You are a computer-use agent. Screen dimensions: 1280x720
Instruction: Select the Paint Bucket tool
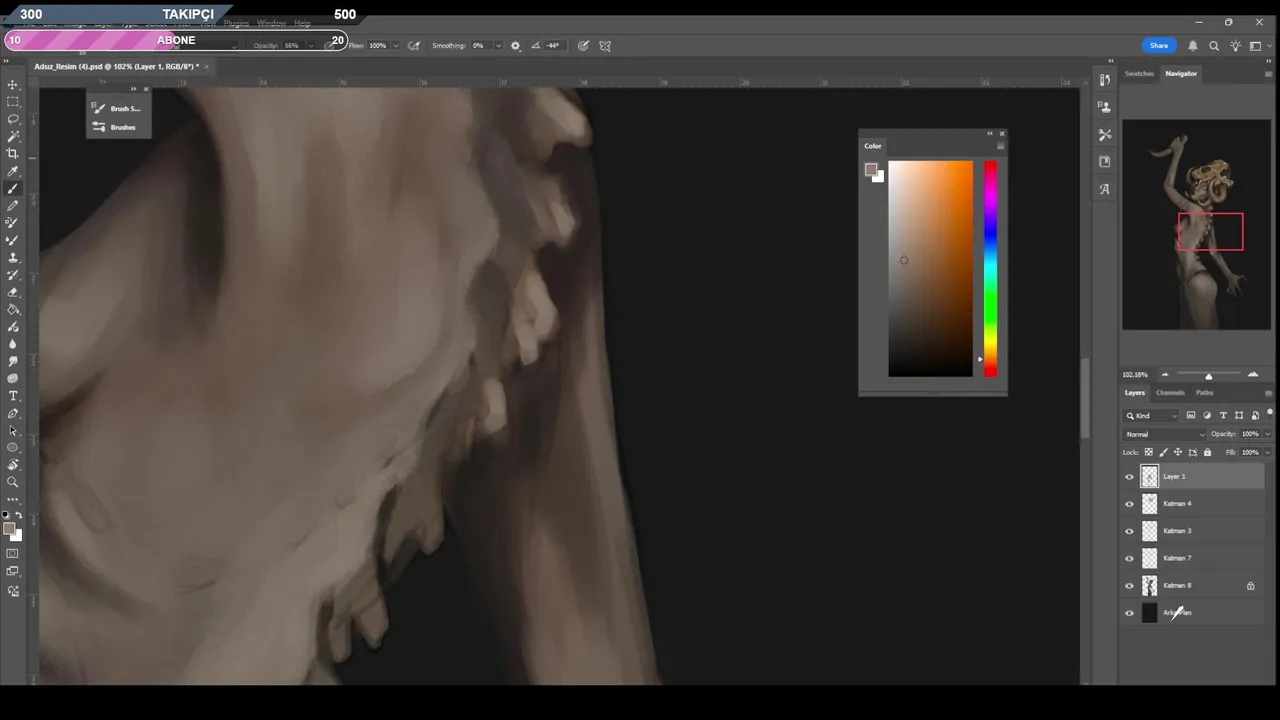[13, 309]
